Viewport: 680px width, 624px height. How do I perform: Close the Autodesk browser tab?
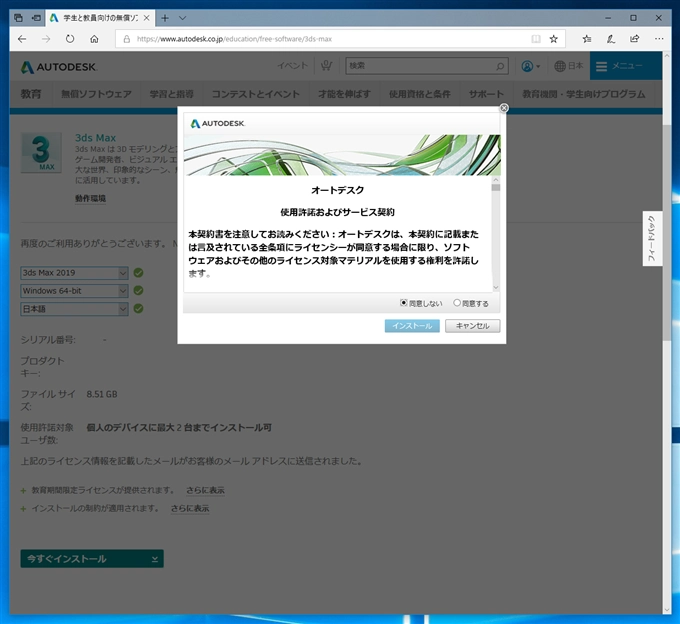tap(147, 18)
